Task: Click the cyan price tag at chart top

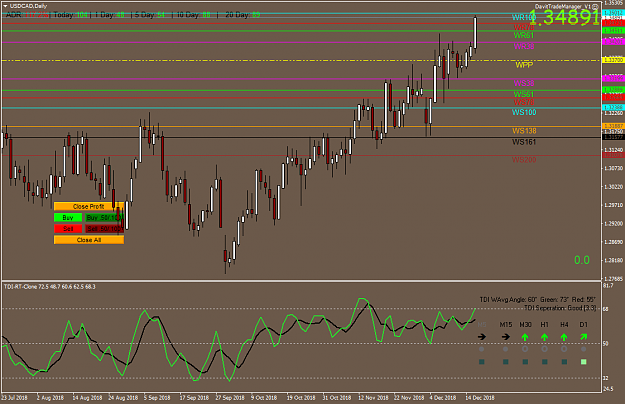Action: click(613, 13)
